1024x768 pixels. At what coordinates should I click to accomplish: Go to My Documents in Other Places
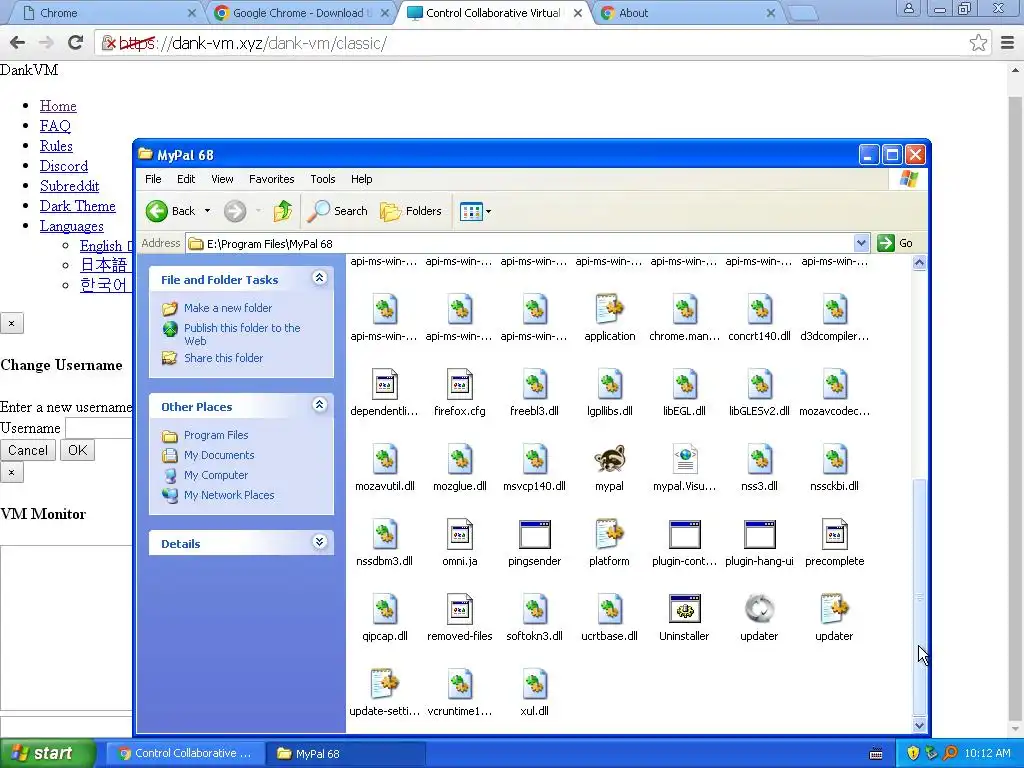pyautogui.click(x=219, y=455)
